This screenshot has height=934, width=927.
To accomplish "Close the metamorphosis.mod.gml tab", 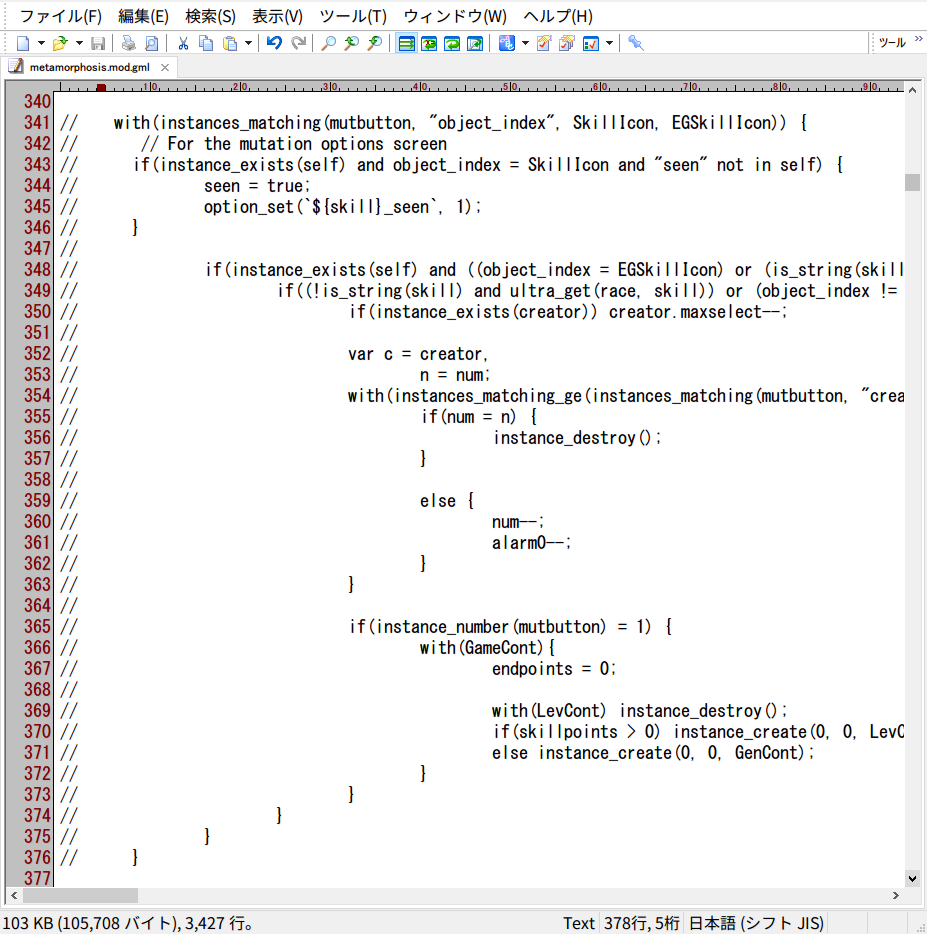I will [165, 67].
